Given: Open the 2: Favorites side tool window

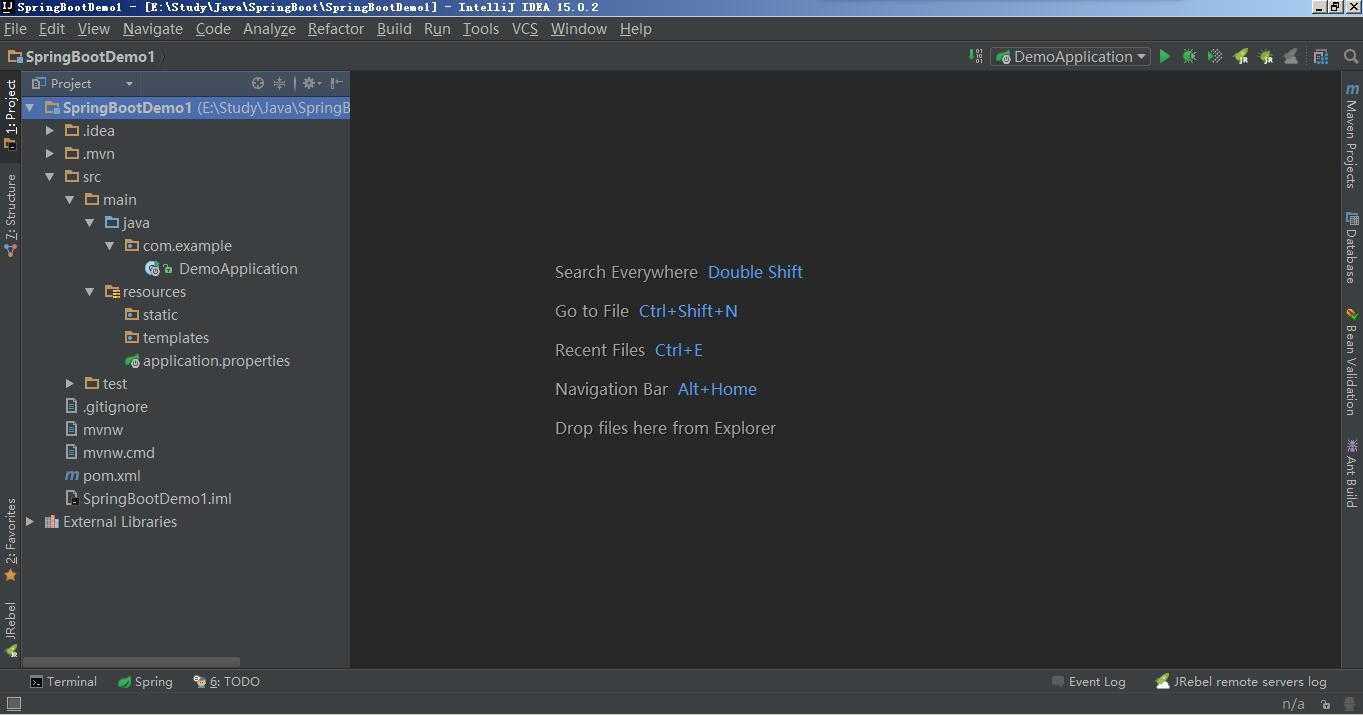Looking at the screenshot, I should (x=11, y=540).
